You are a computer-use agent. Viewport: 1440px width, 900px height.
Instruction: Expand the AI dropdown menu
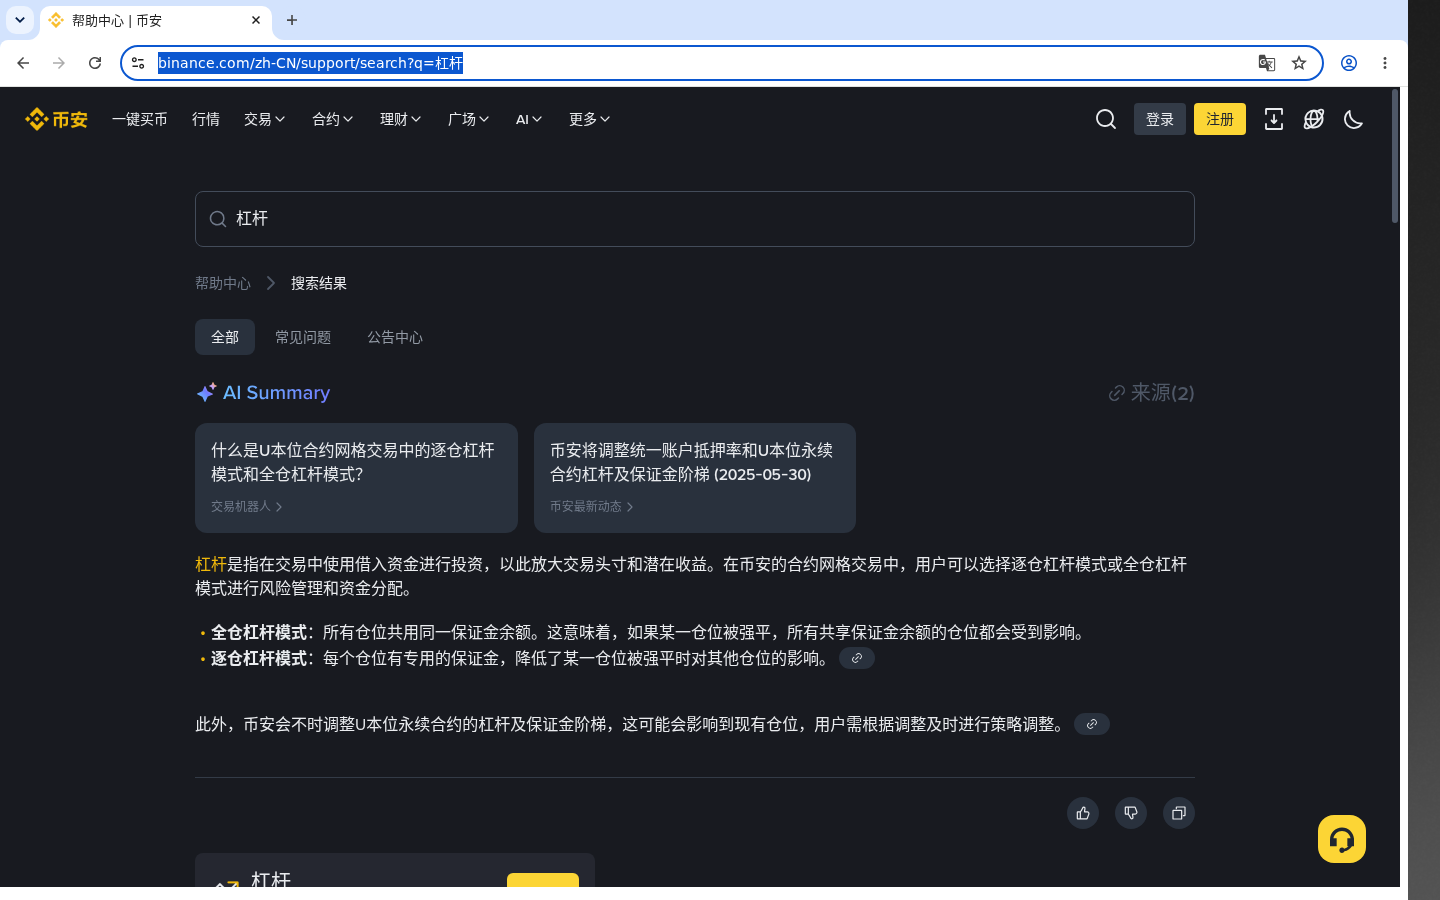[x=529, y=119]
